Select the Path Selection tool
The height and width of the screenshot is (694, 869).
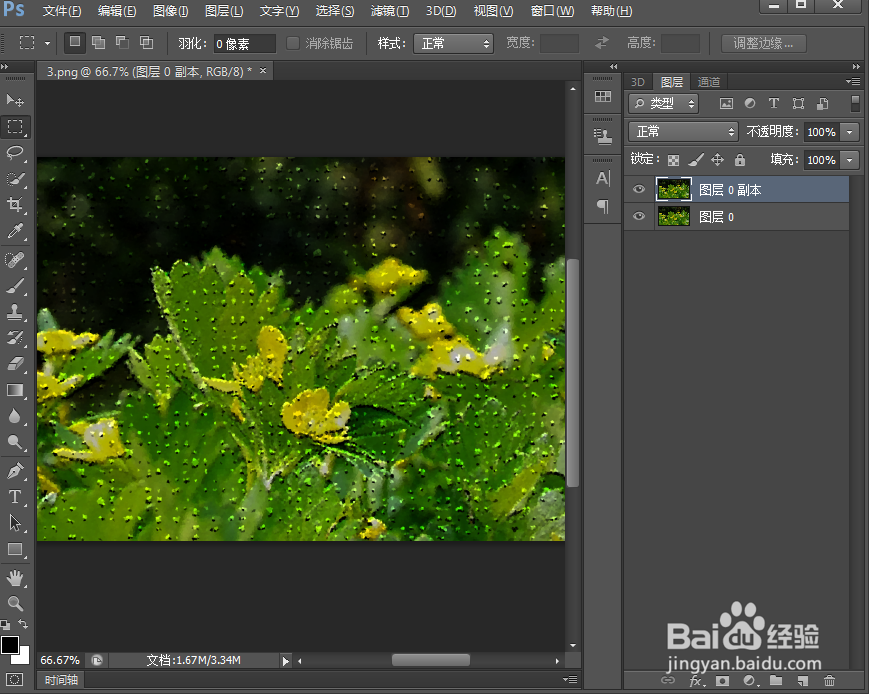tap(15, 523)
